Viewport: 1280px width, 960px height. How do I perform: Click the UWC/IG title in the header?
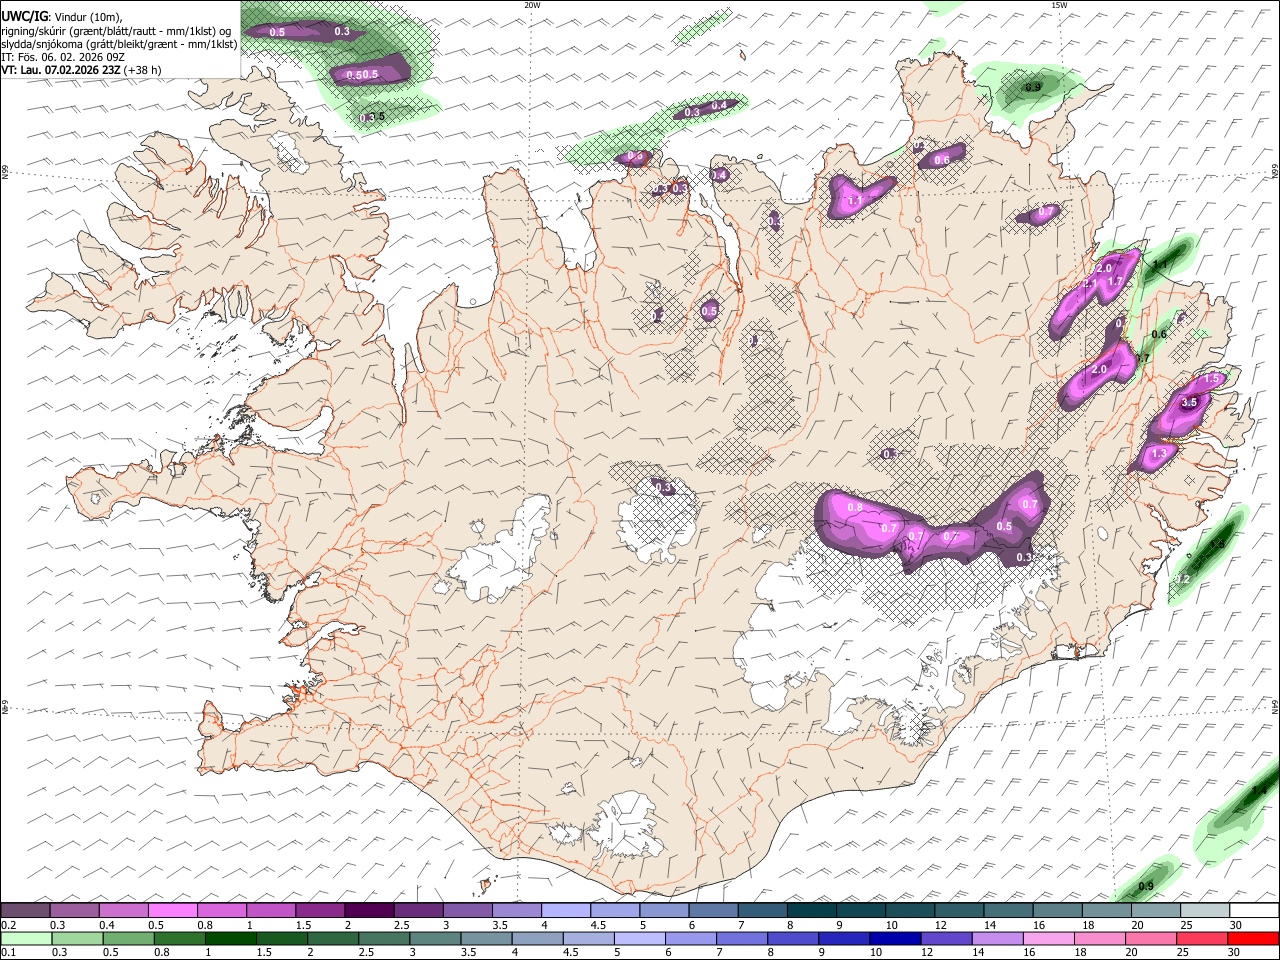23,17
